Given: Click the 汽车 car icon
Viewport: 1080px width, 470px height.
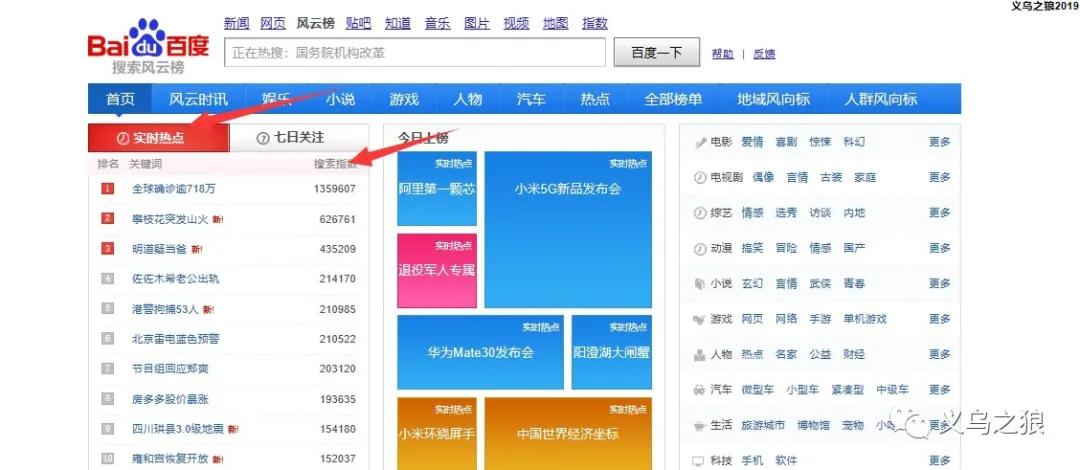Looking at the screenshot, I should [700, 390].
